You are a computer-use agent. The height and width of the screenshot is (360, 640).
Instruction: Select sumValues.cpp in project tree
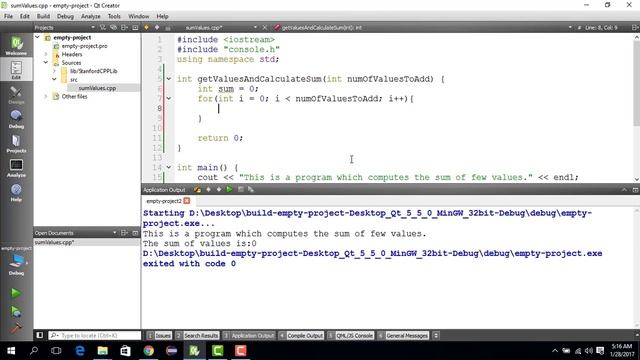[x=97, y=88]
